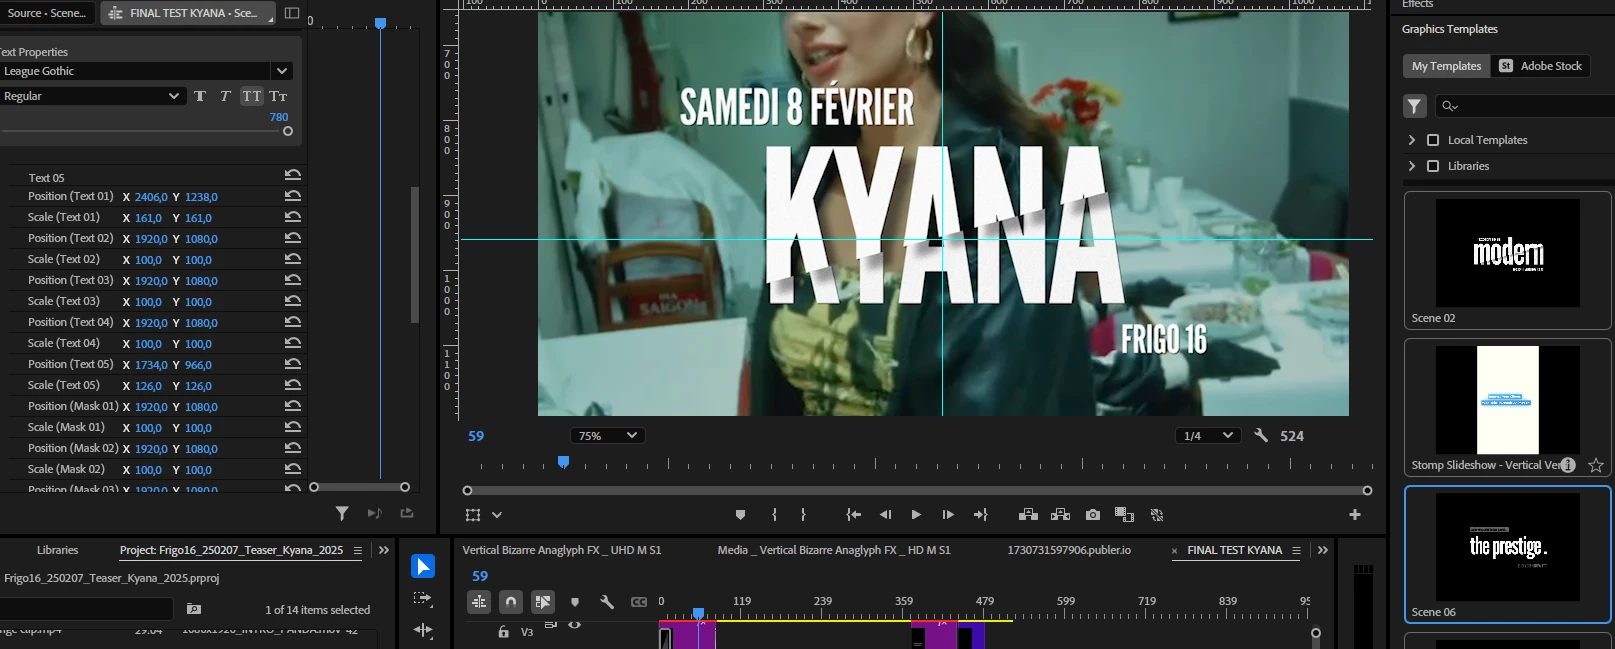Click Mark In button
This screenshot has width=1615, height=649.
click(x=774, y=515)
